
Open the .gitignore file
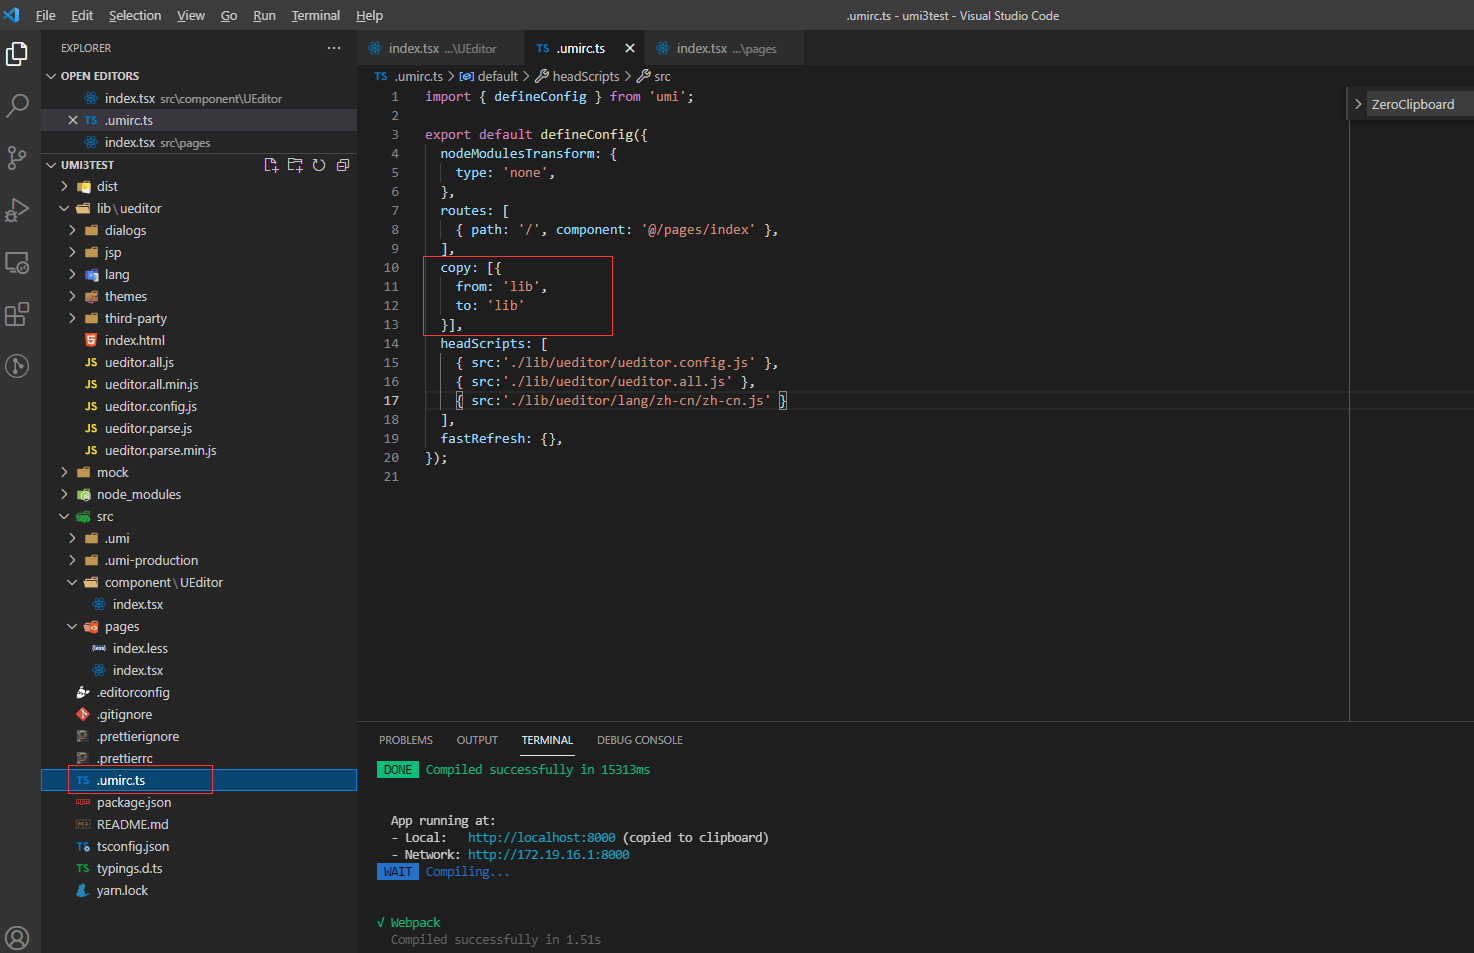pos(199,714)
